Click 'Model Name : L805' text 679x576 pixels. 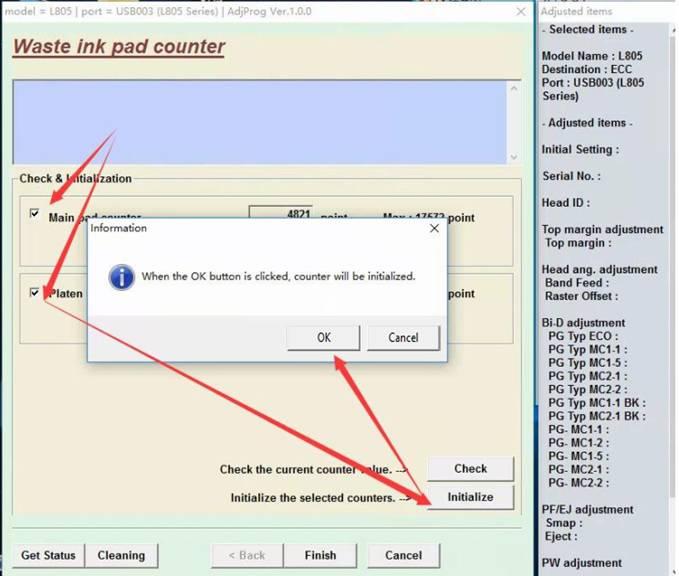pos(592,56)
